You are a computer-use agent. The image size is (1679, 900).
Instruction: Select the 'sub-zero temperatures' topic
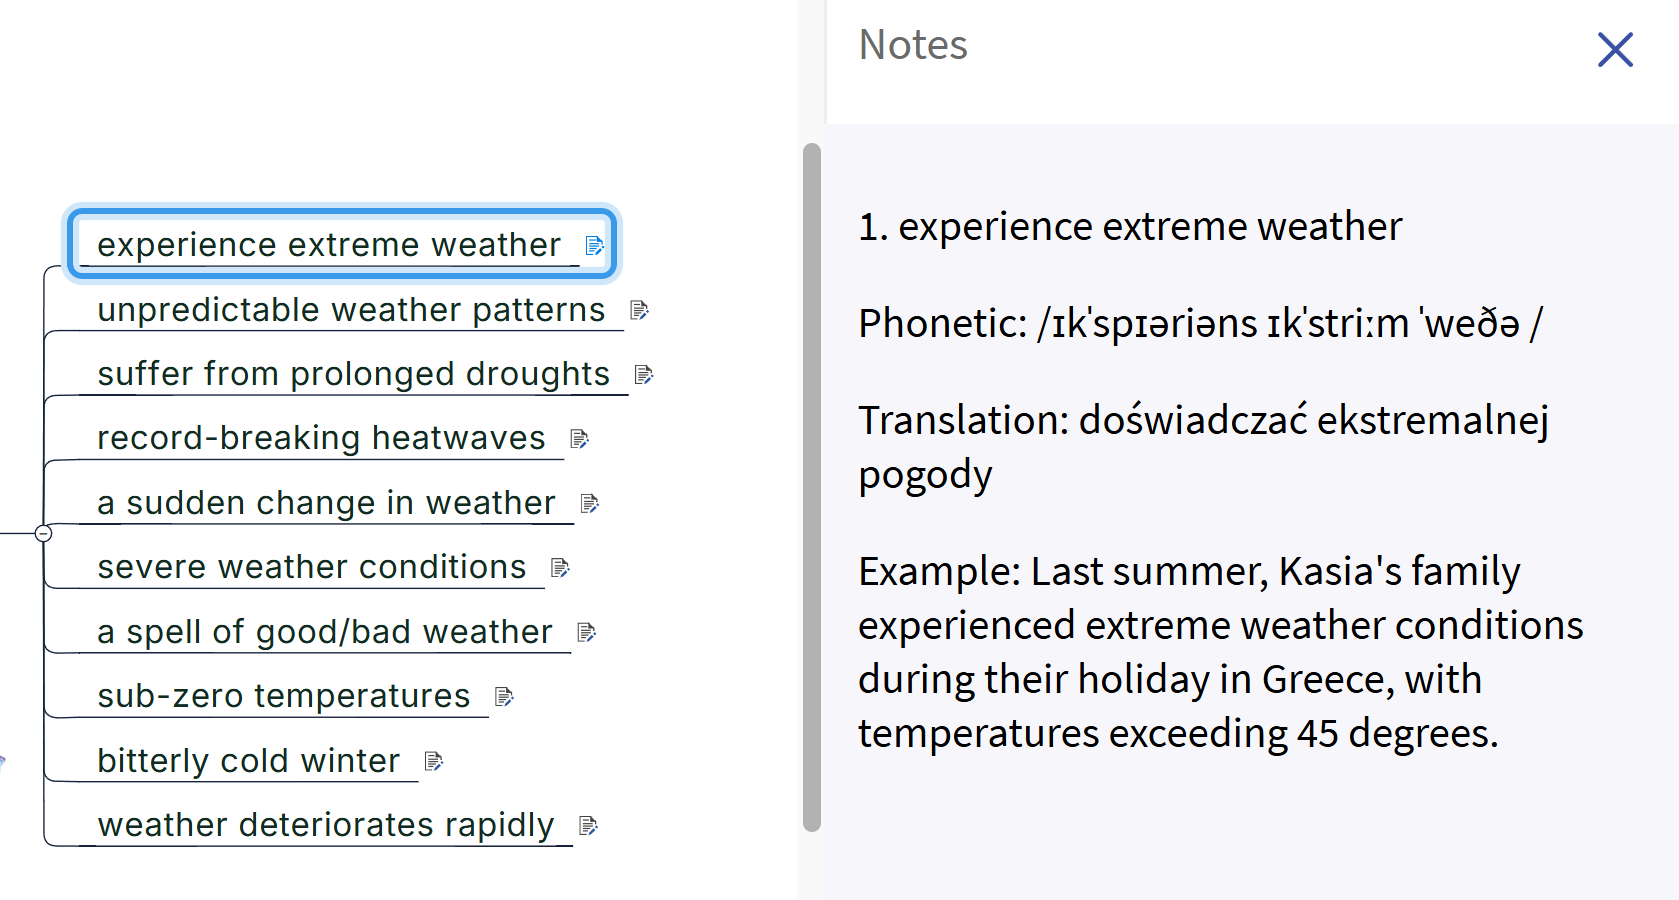tap(283, 696)
